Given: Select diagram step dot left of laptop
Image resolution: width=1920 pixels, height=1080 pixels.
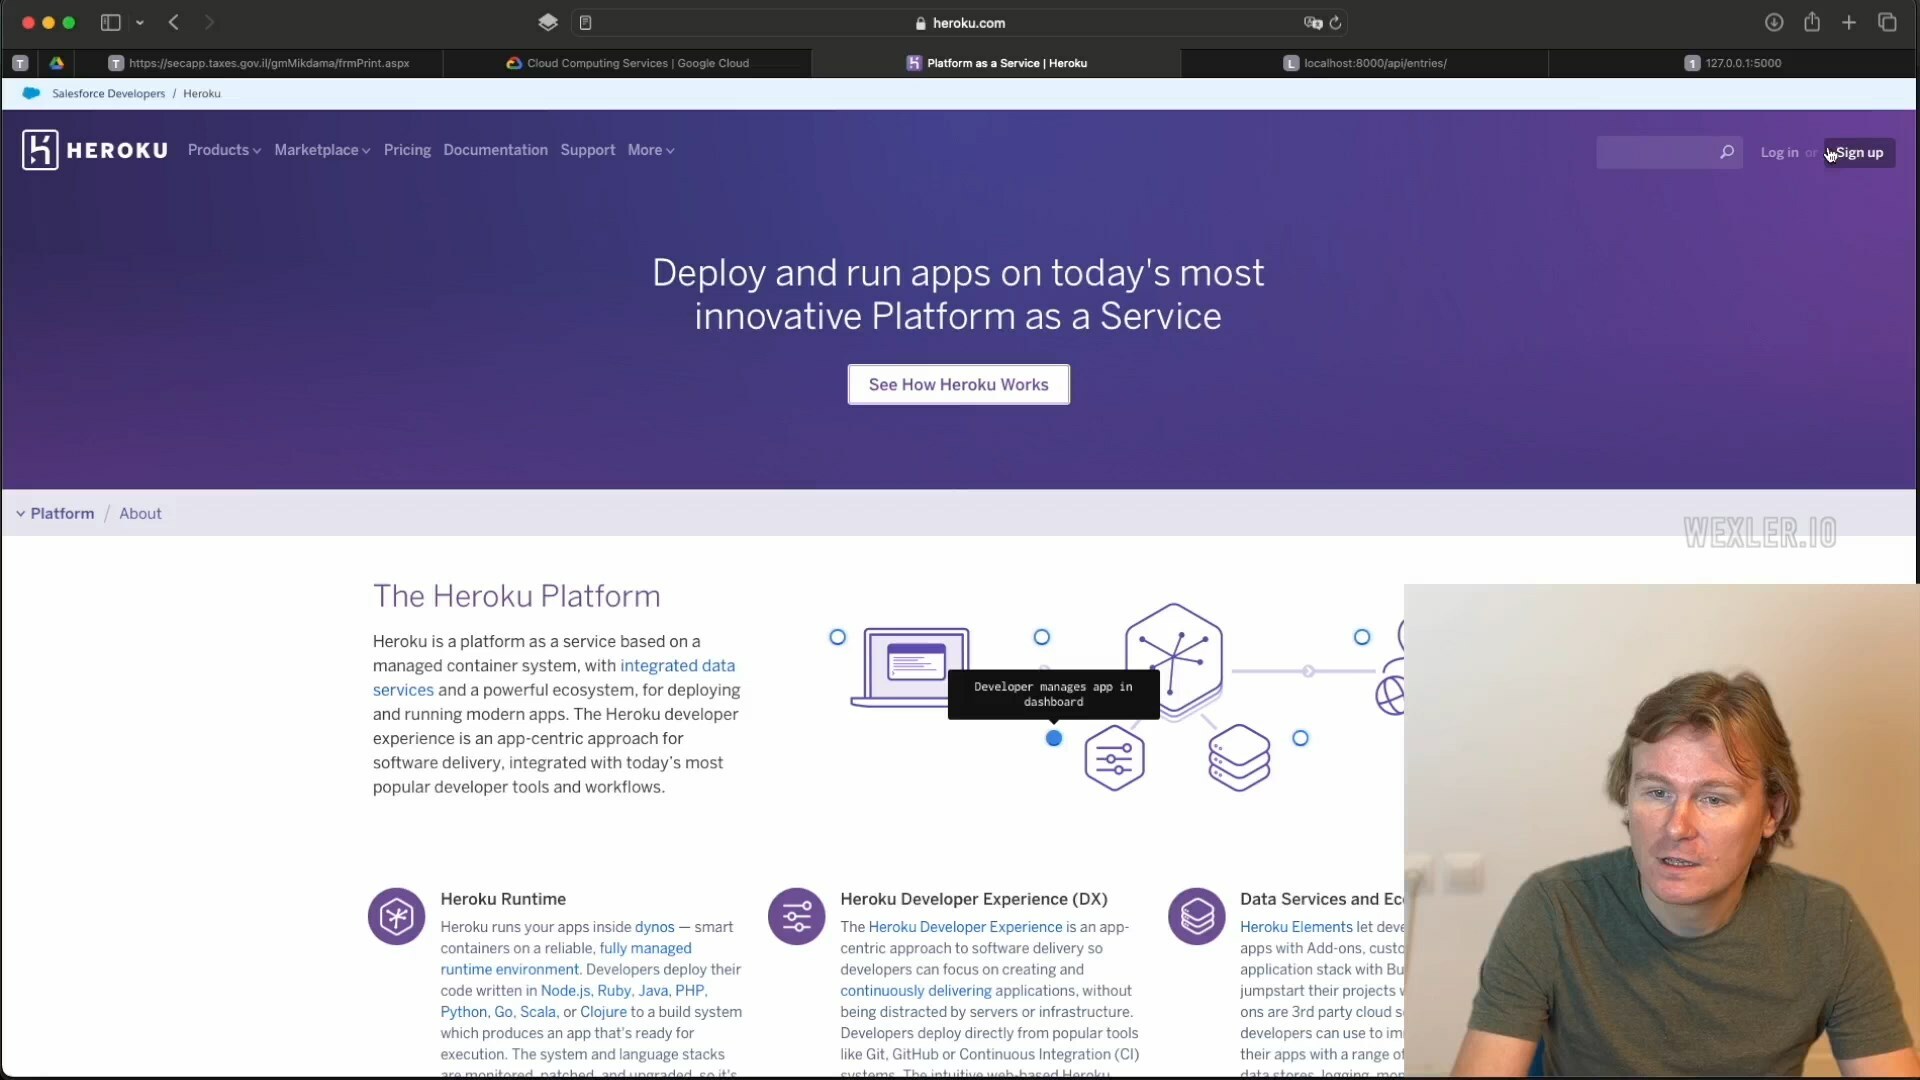Looking at the screenshot, I should (x=838, y=637).
